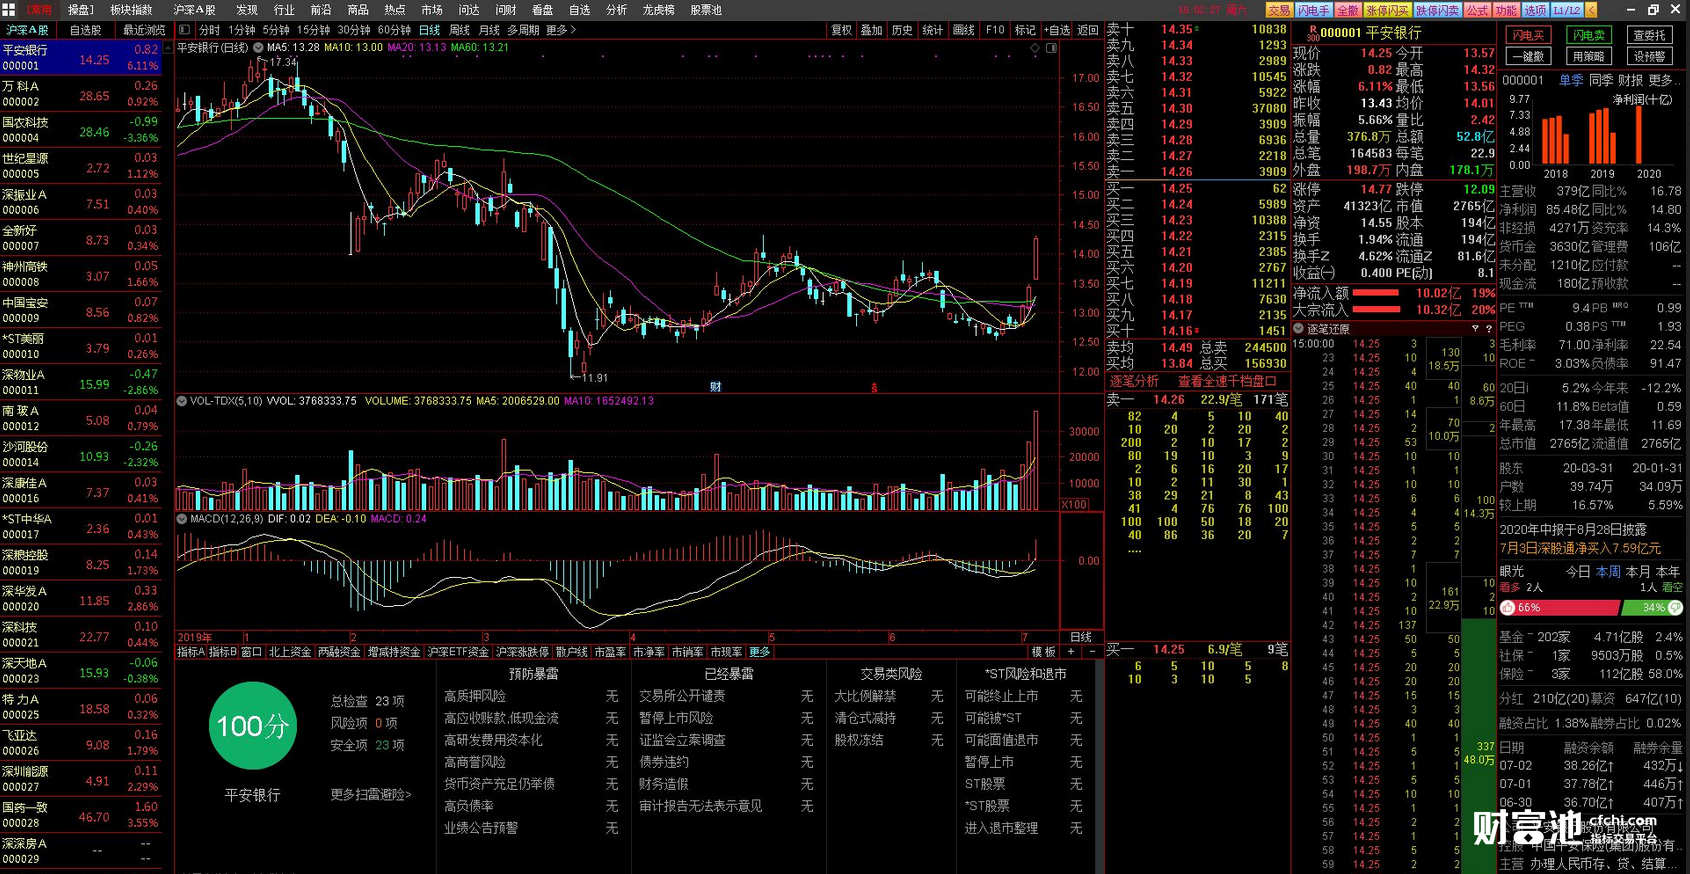This screenshot has width=1690, height=874.
Task: Click the 涨停闪买 toolbar button
Action: (1387, 10)
